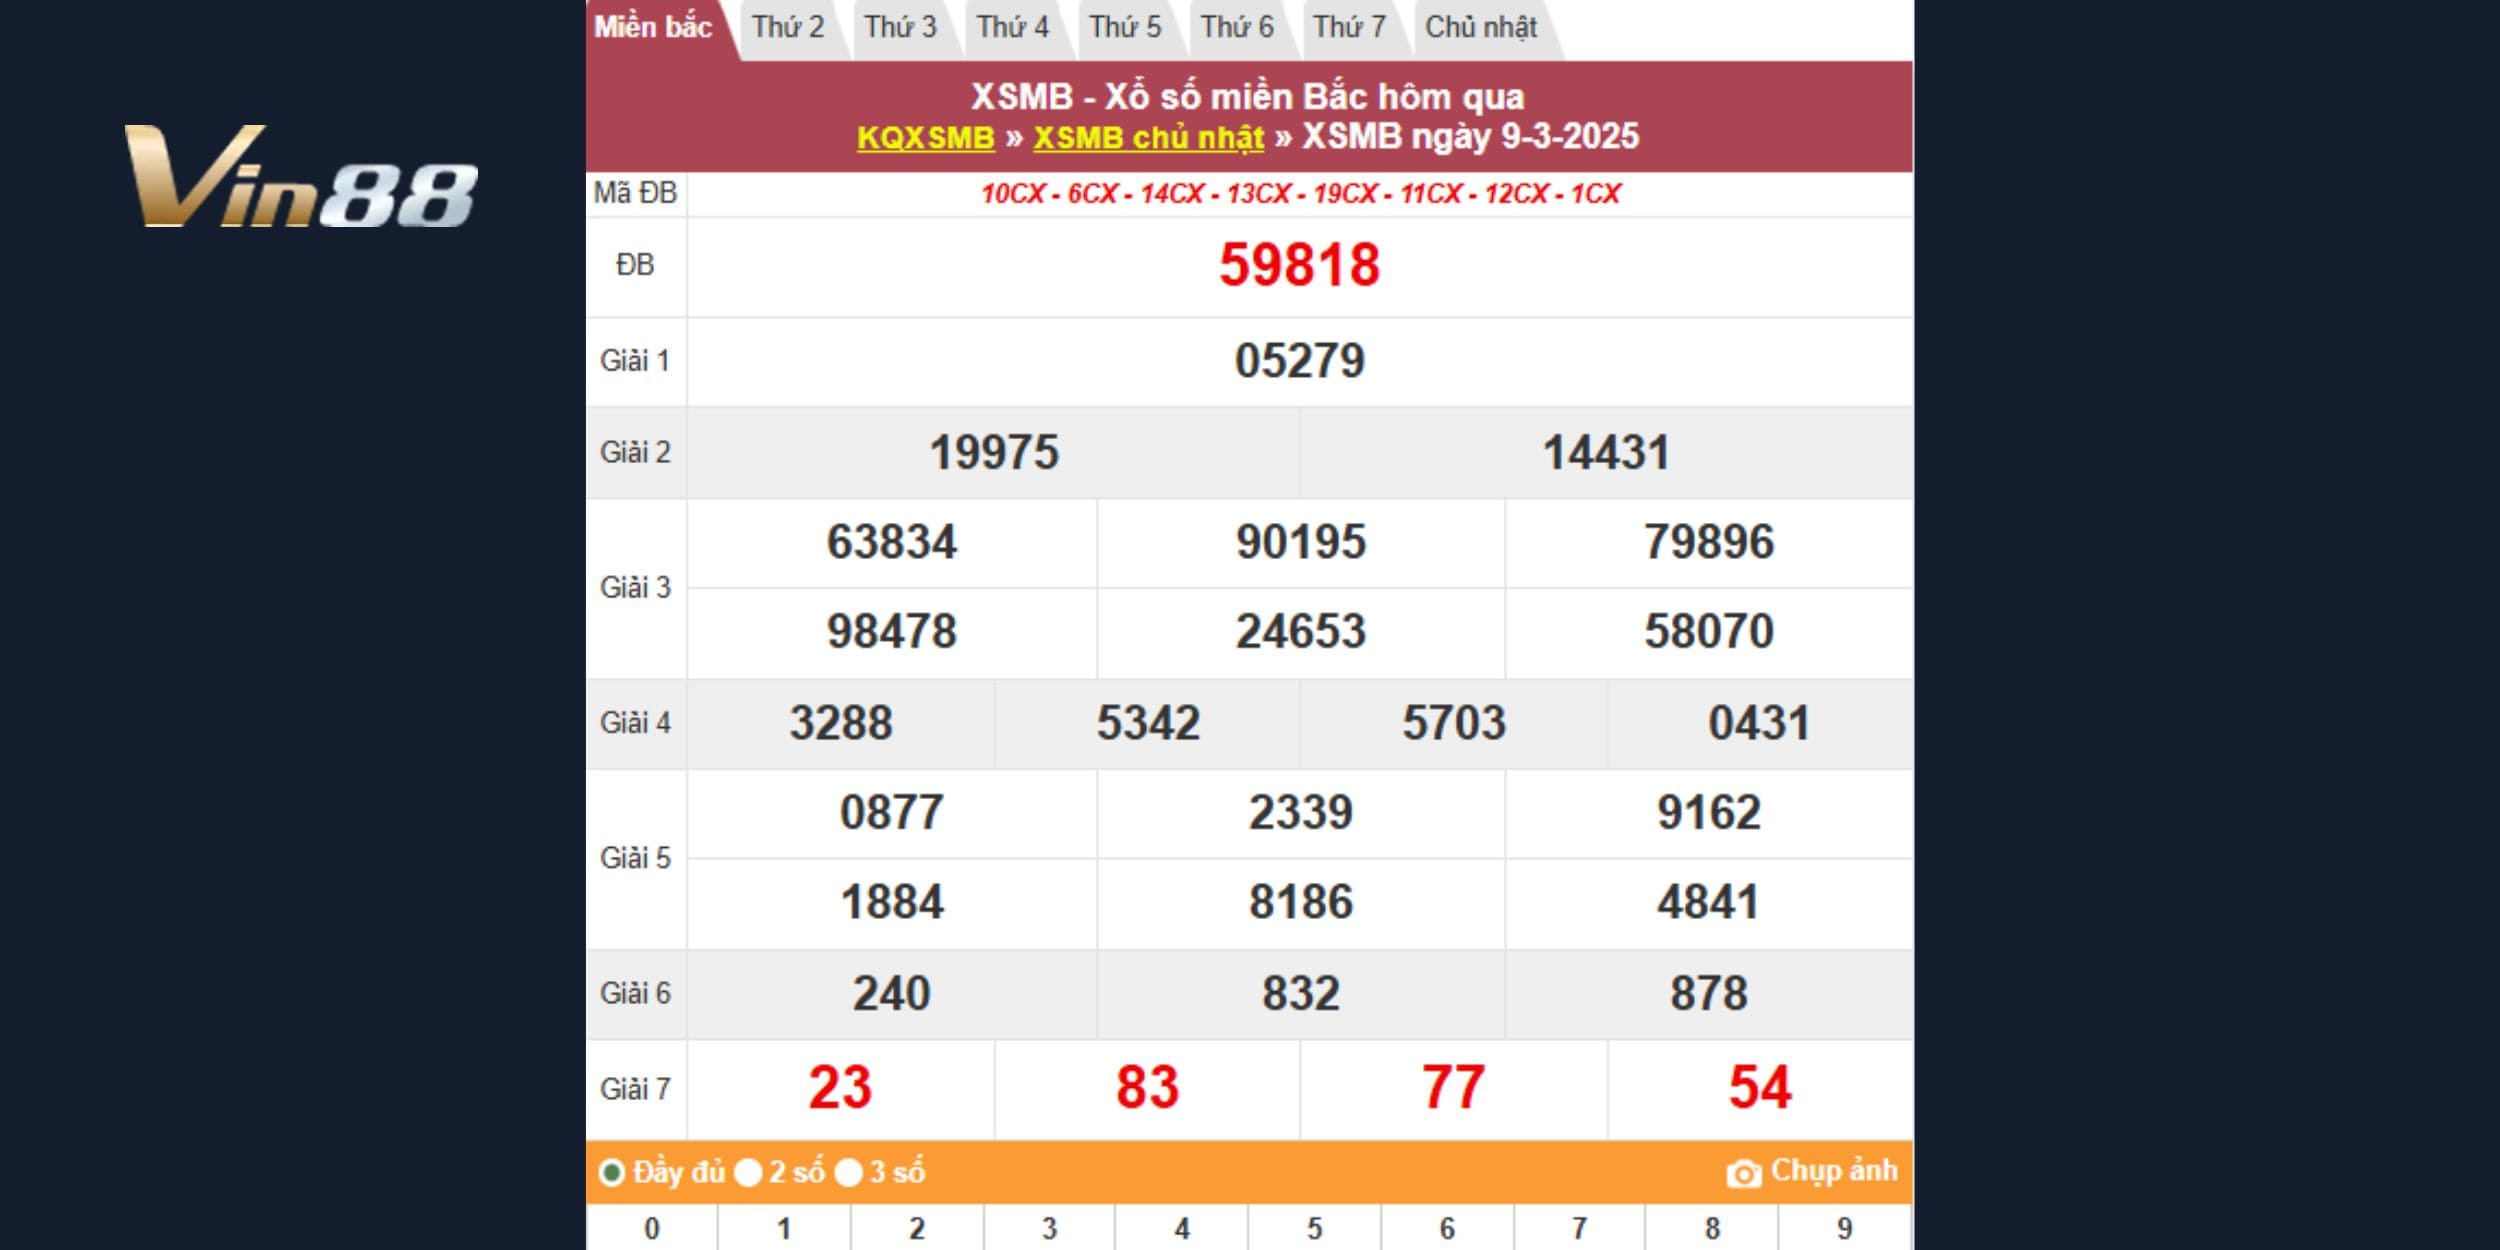Click the Giải 7 number 83
This screenshot has width=2500, height=1250.
tap(1148, 1088)
